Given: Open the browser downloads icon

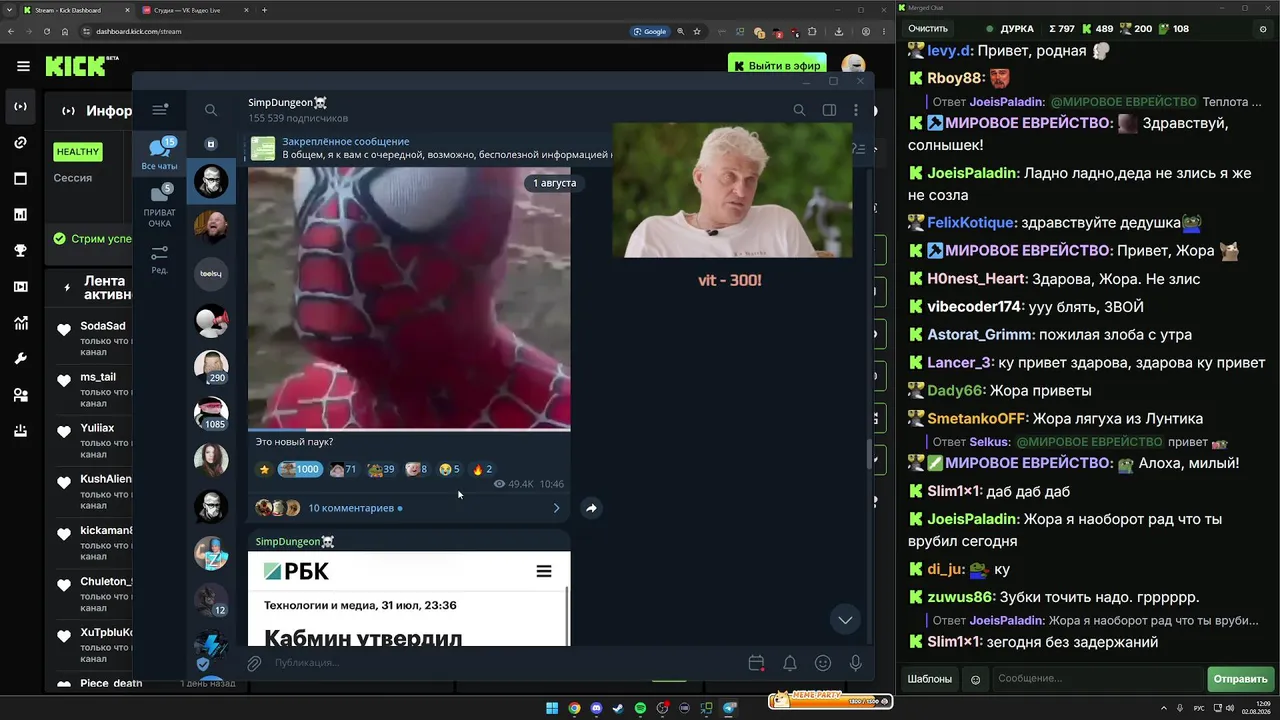Looking at the screenshot, I should pos(838,31).
